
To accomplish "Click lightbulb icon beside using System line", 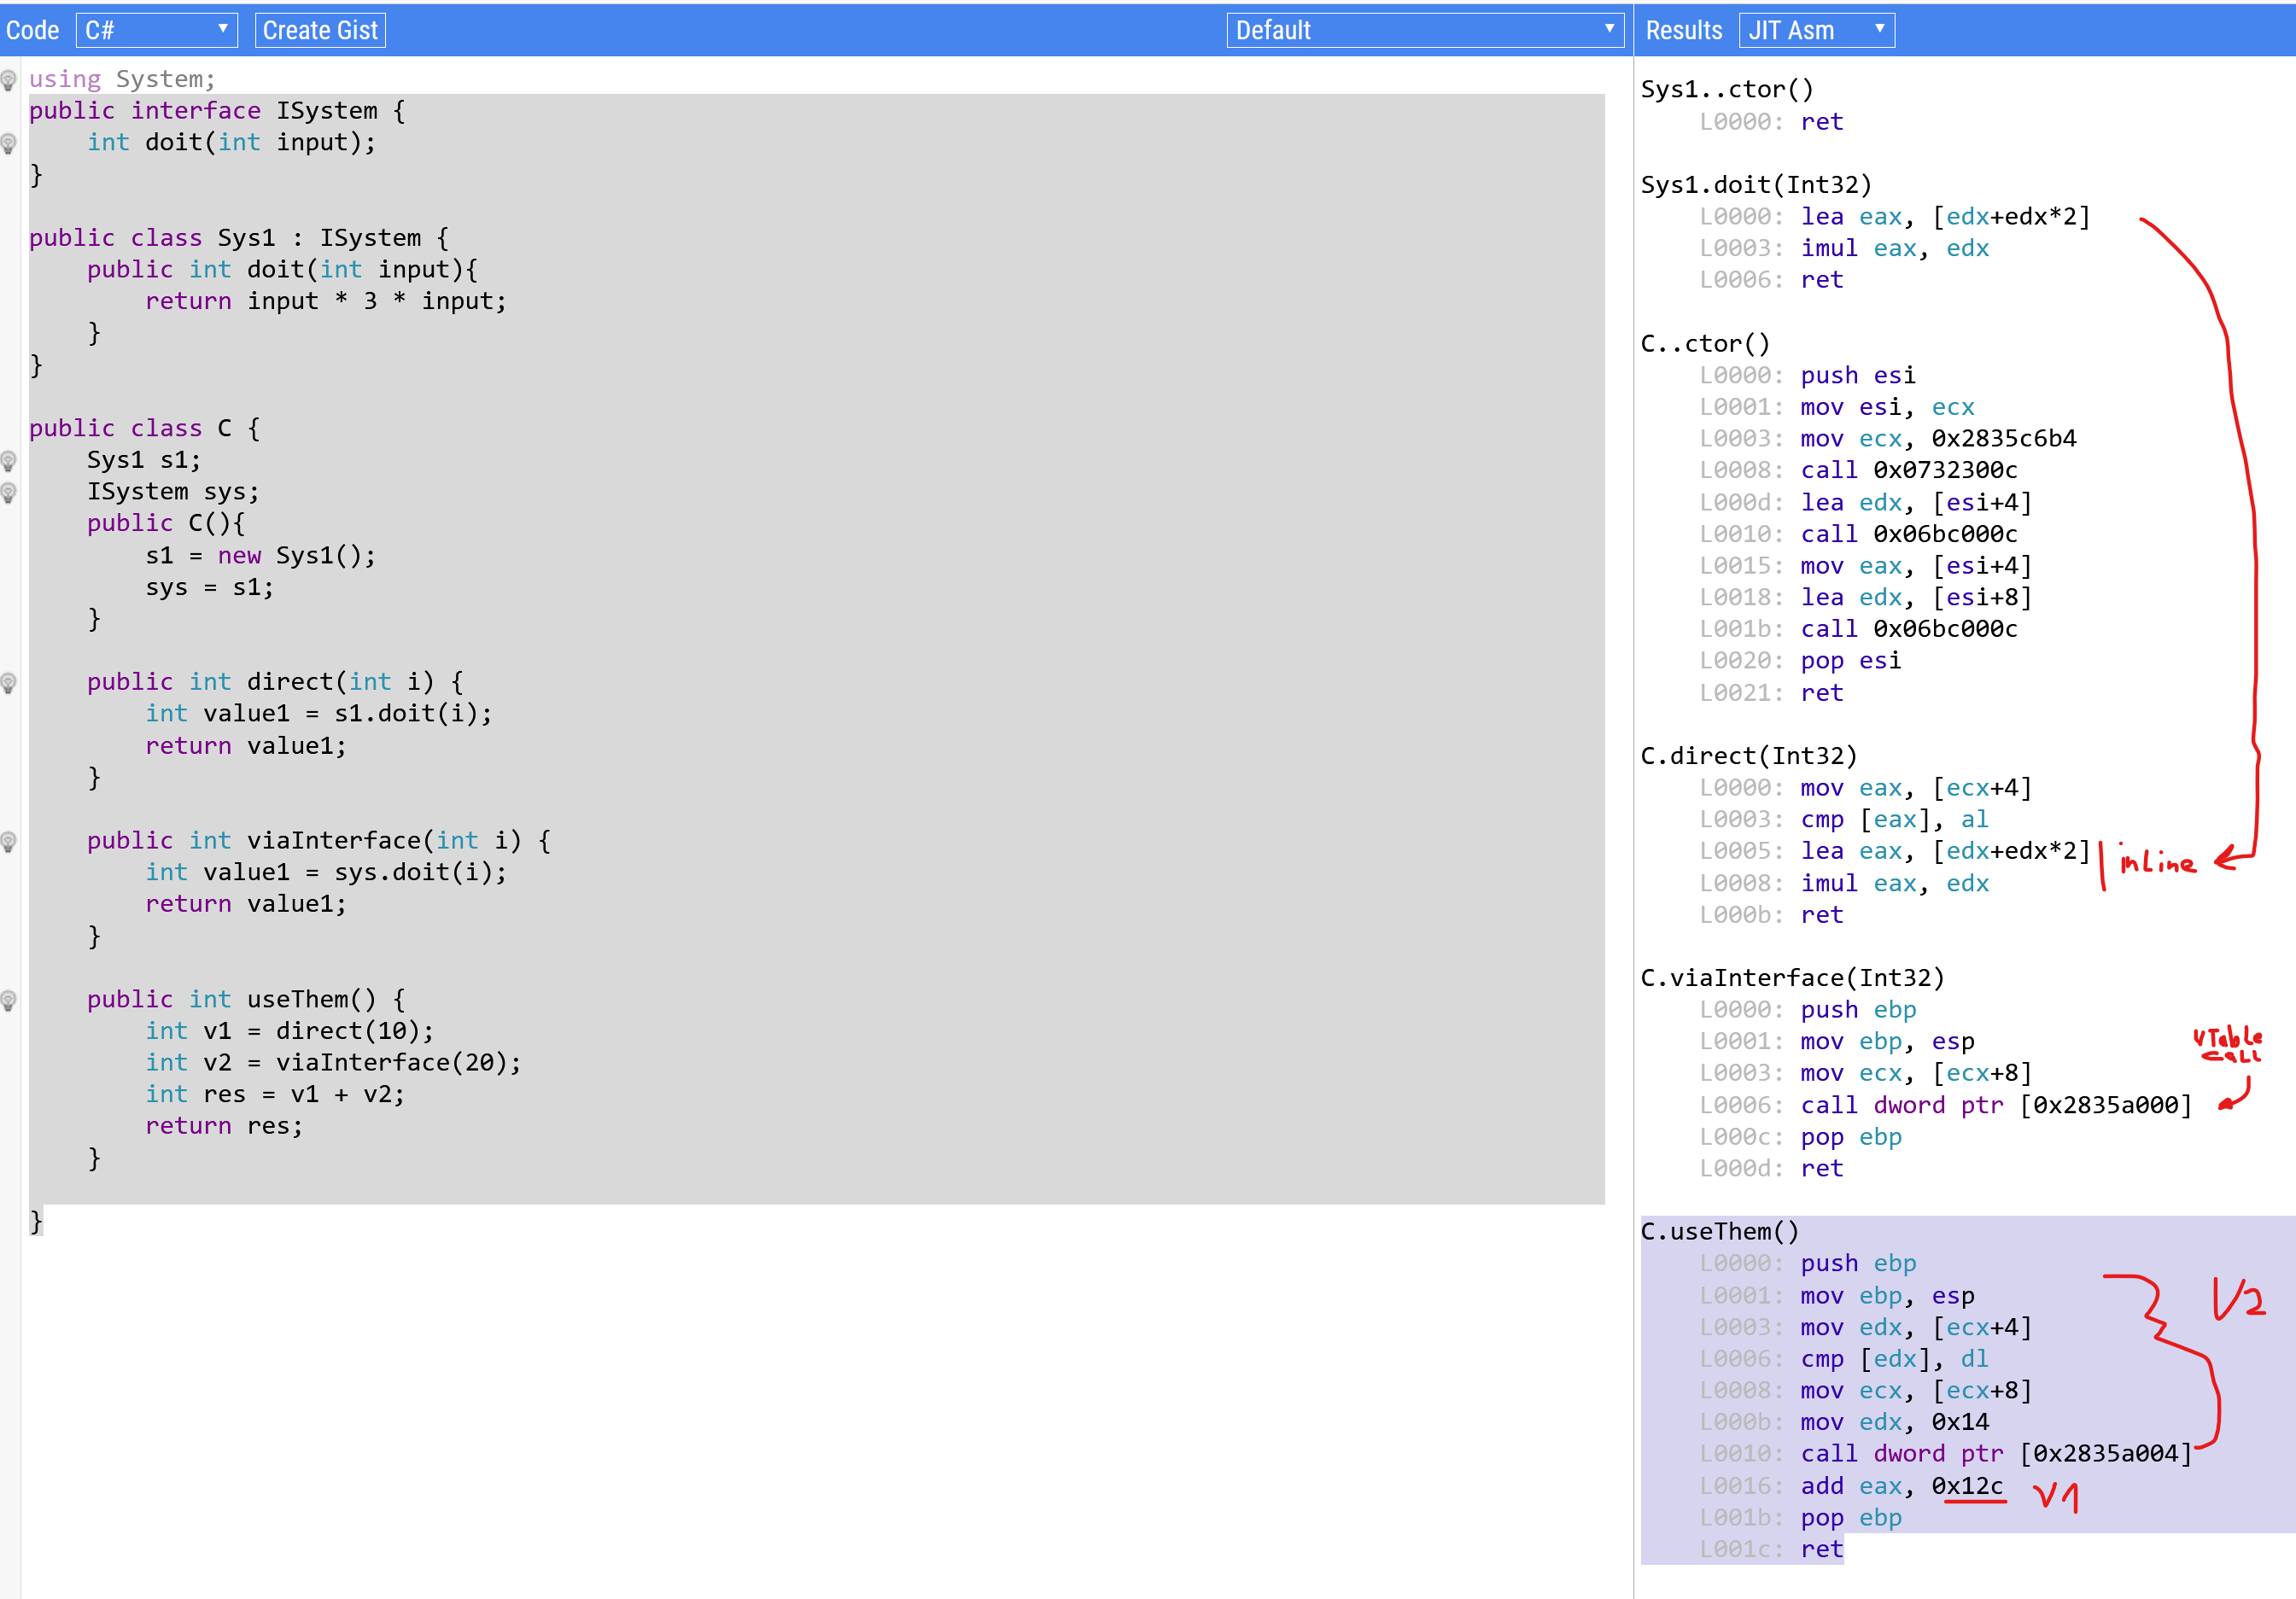I will (9, 79).
